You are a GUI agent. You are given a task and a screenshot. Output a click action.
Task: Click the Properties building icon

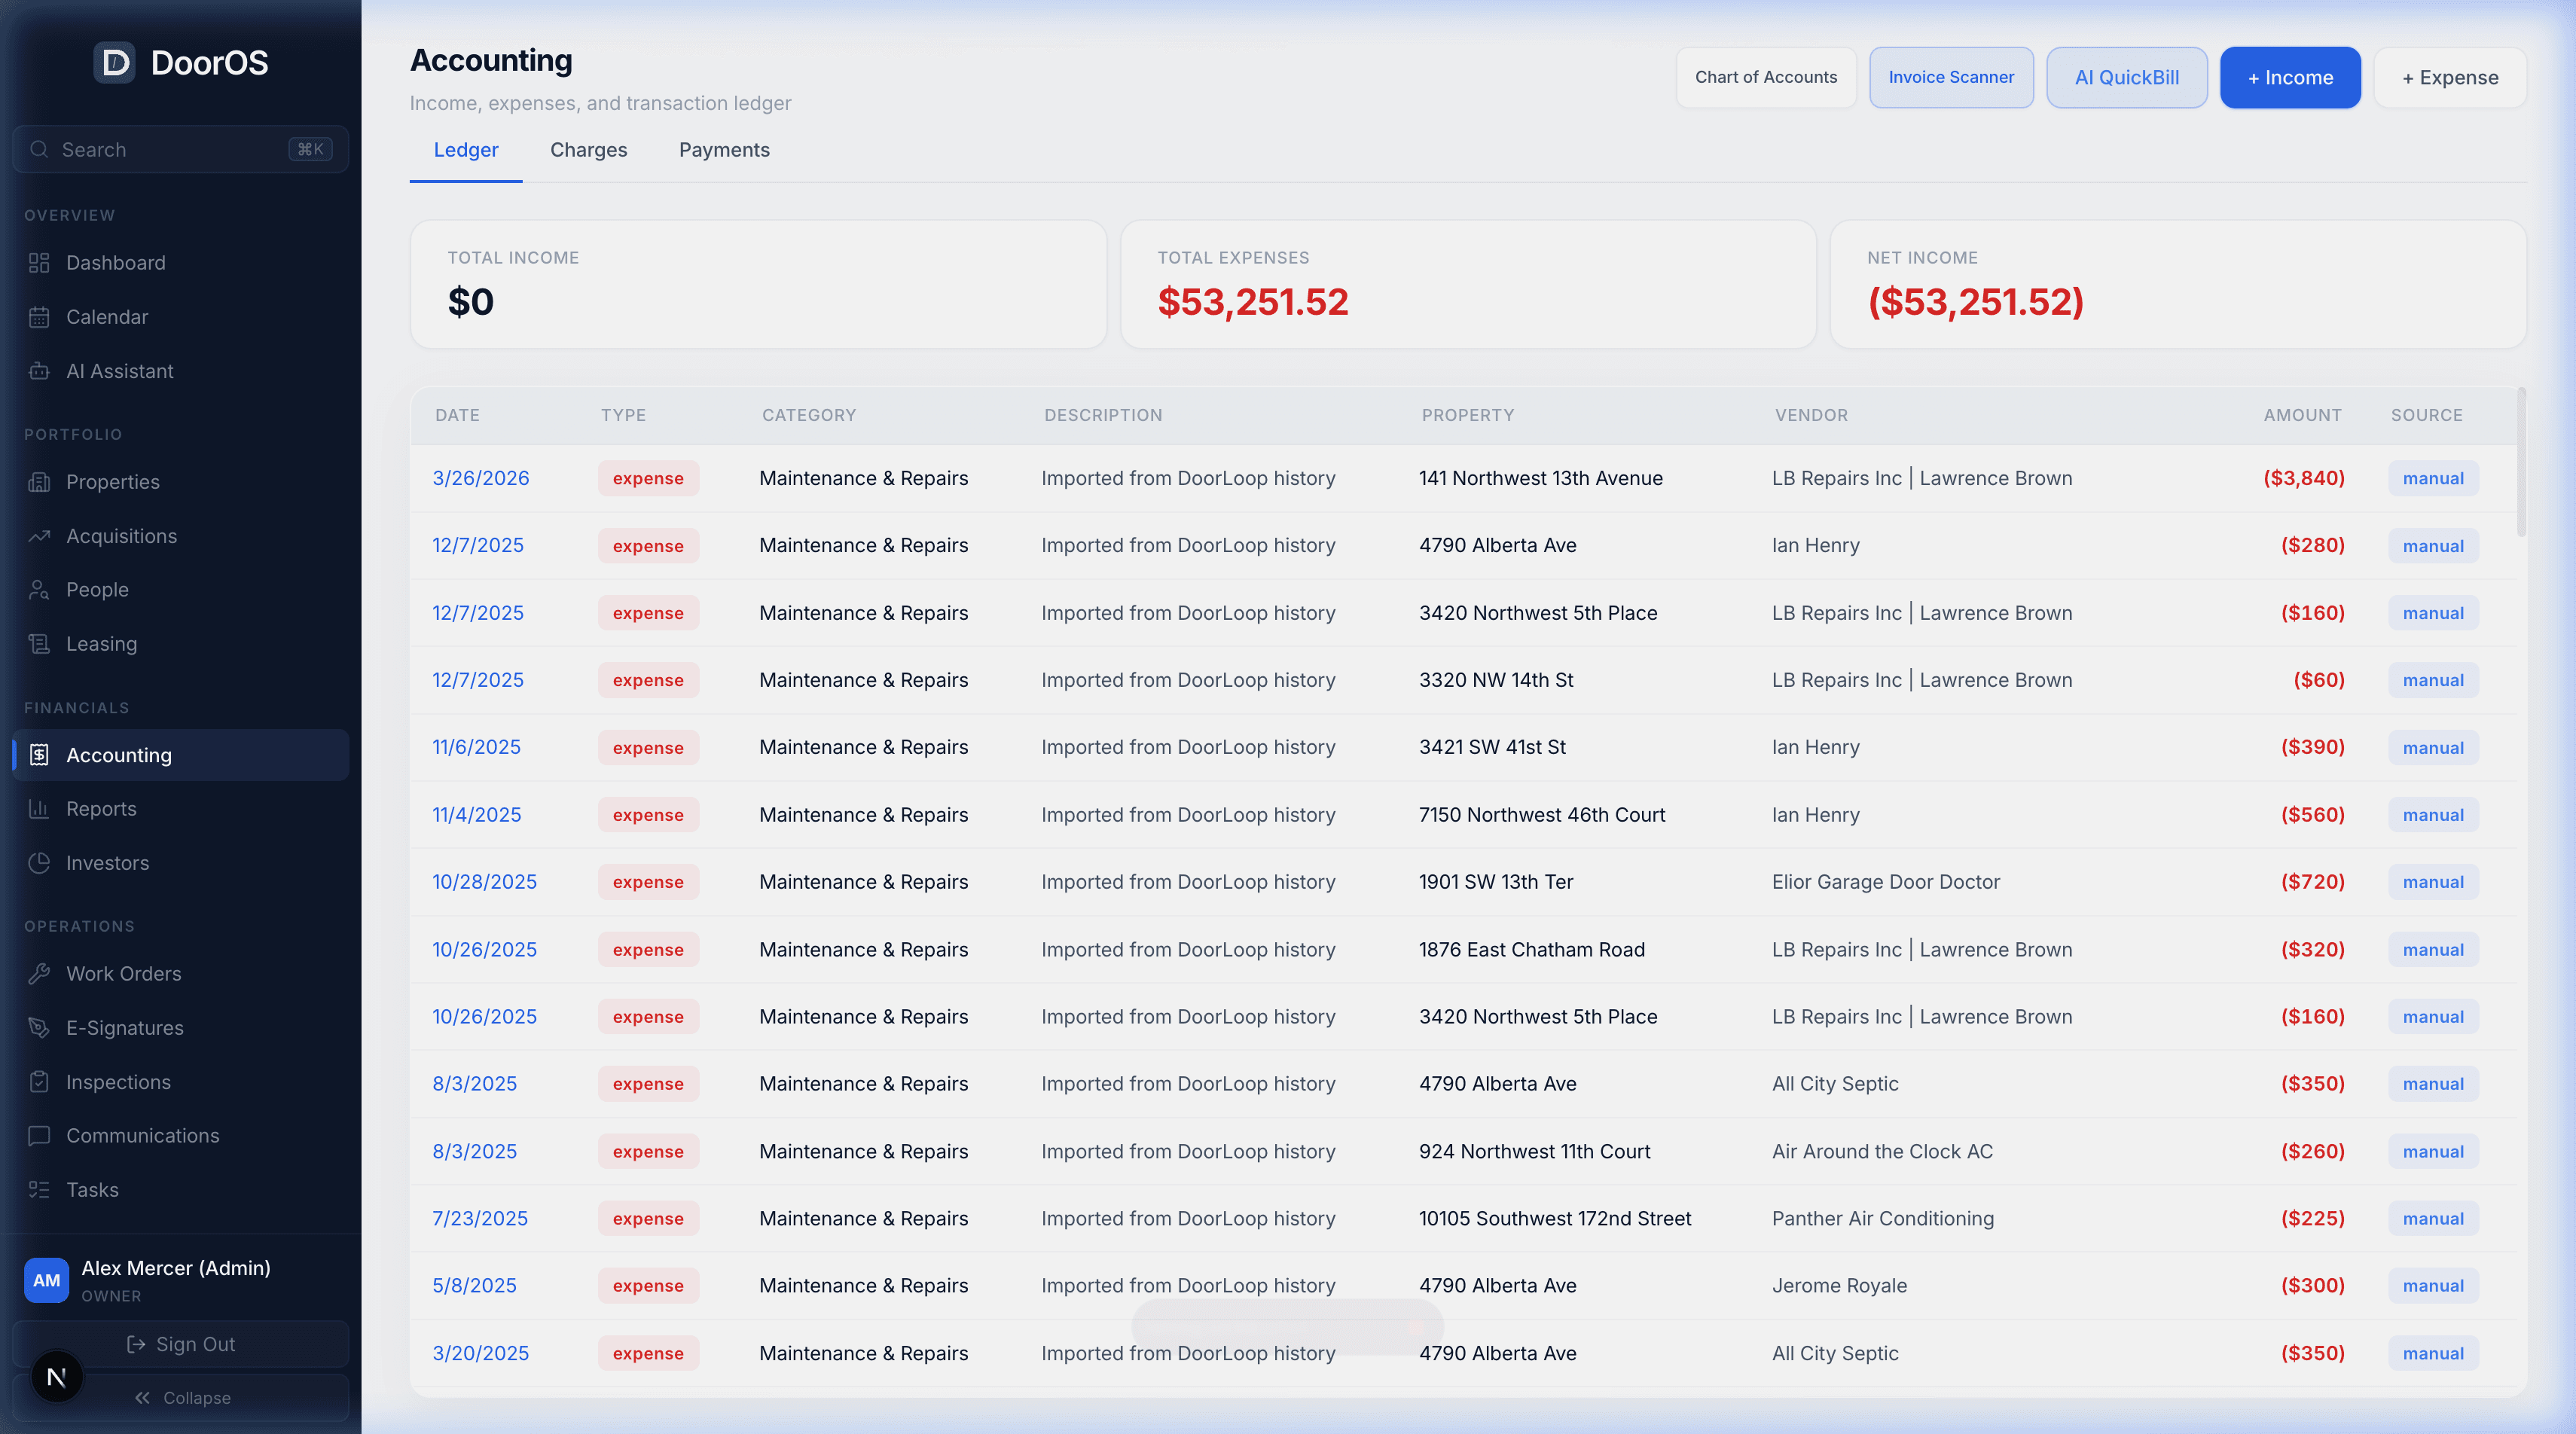pos(39,482)
